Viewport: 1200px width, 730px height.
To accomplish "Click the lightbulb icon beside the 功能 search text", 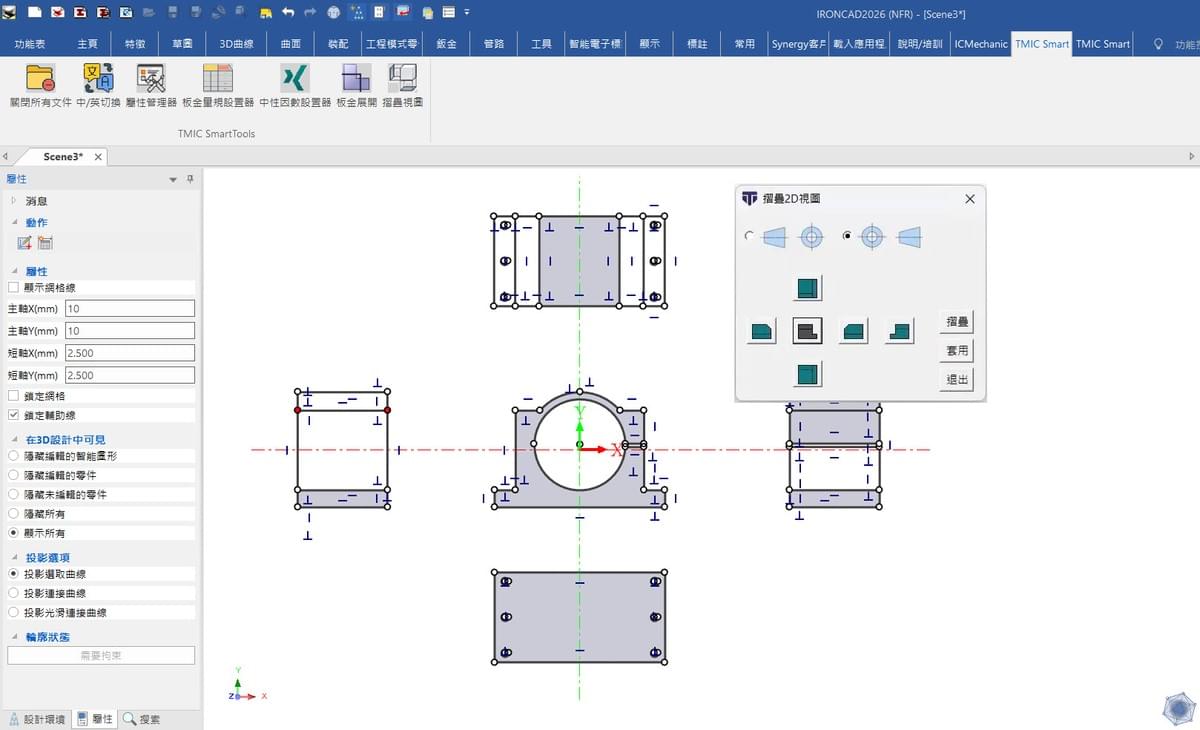I will pos(1159,44).
